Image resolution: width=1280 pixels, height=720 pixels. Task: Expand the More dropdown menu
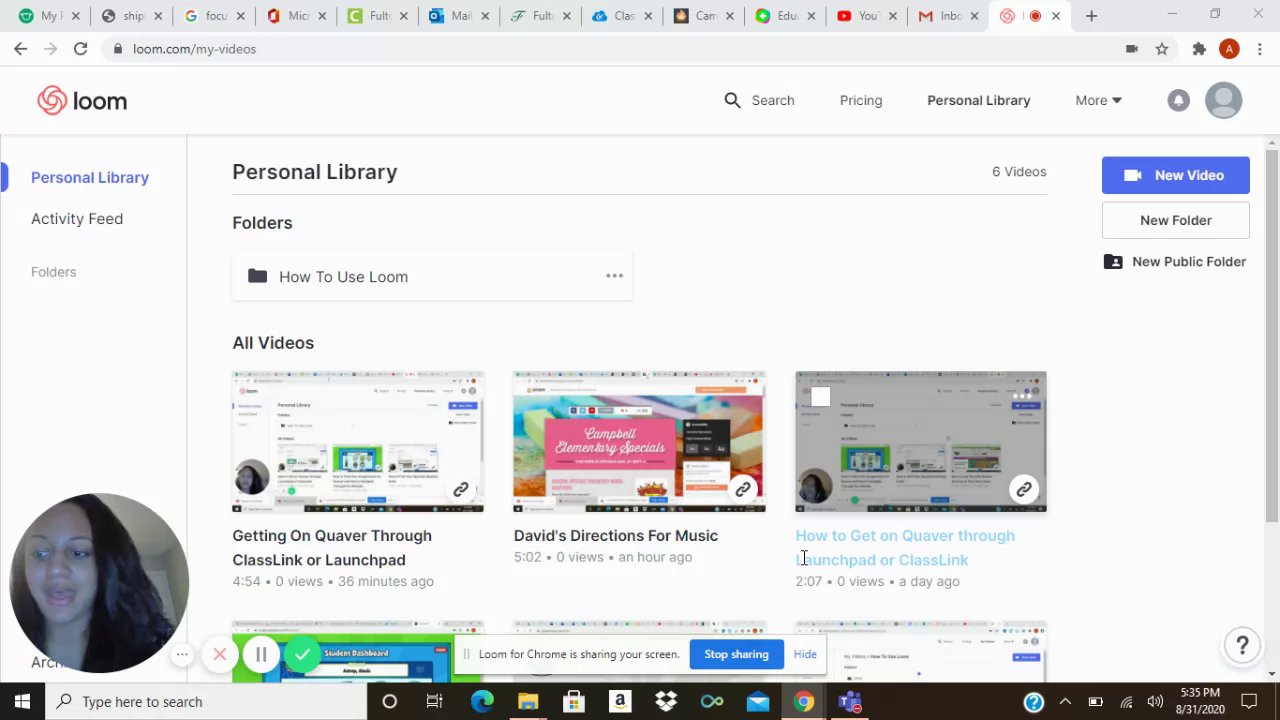coord(1098,100)
